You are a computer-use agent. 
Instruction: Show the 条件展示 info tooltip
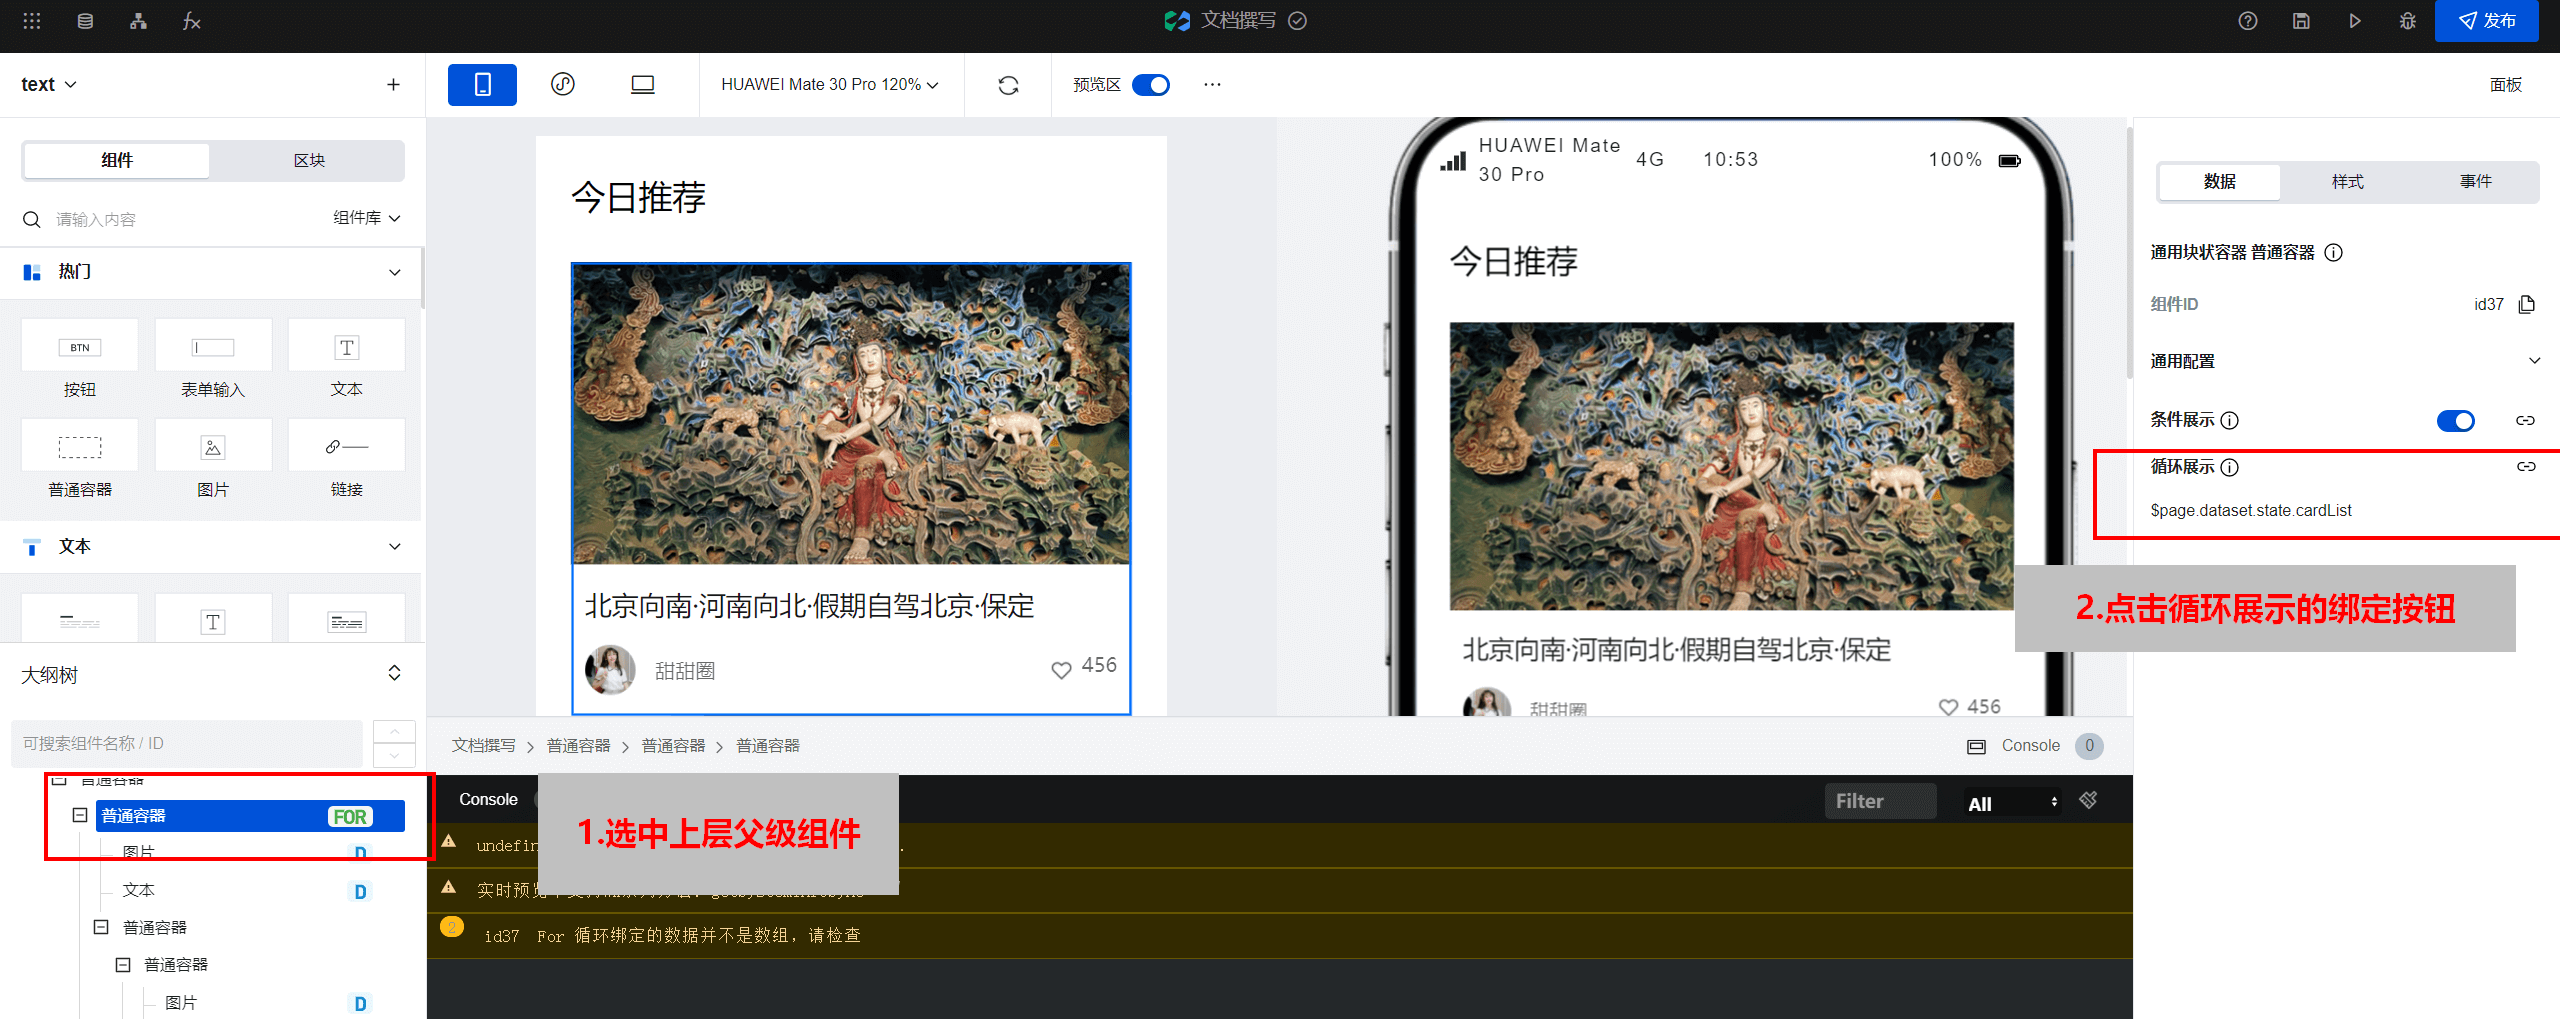pos(2230,420)
